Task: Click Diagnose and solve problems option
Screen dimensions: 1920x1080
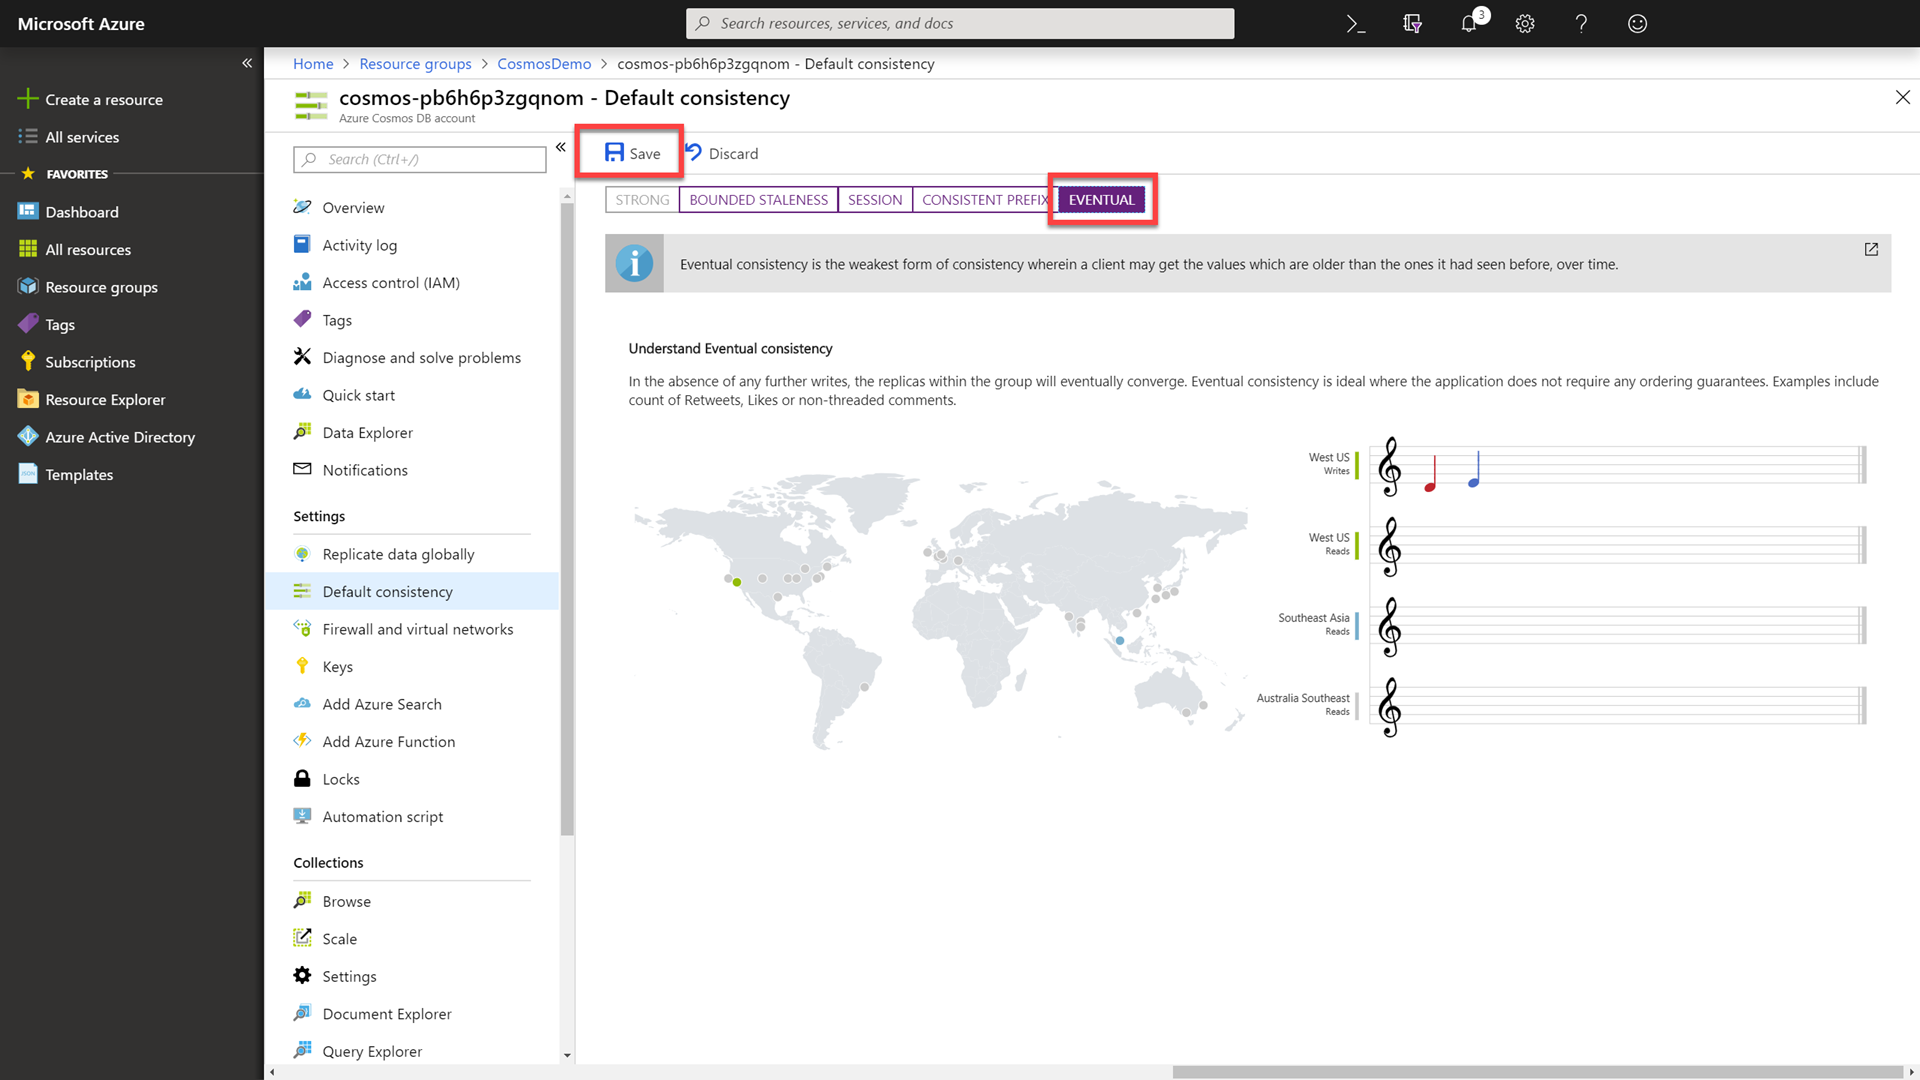Action: [421, 356]
